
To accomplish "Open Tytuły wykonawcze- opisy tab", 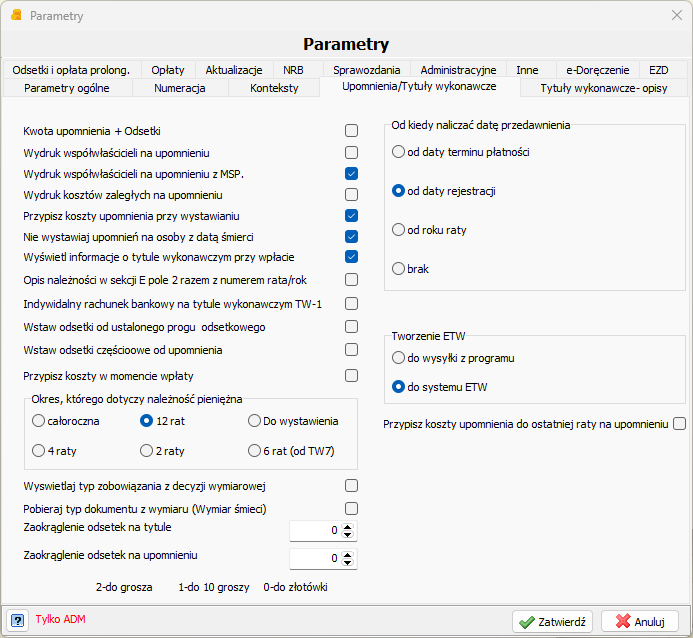I will [604, 88].
